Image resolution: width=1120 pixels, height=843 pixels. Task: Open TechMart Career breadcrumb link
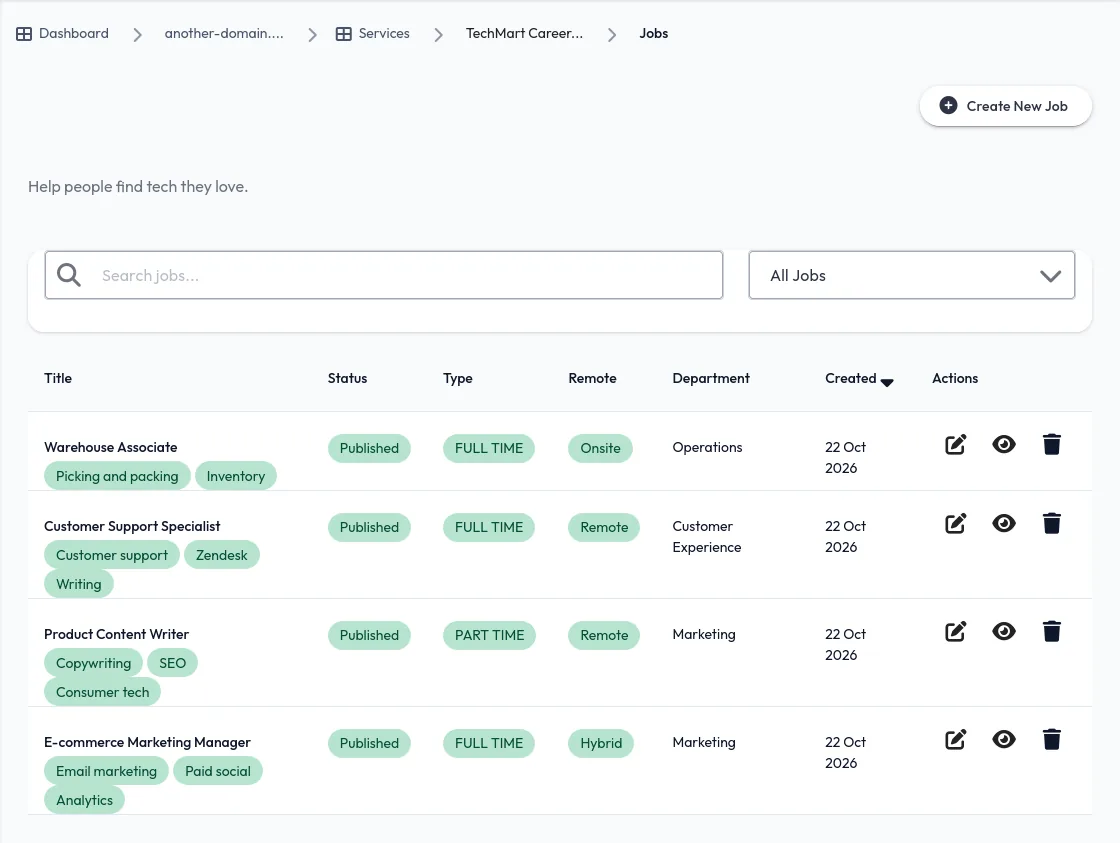[524, 34]
